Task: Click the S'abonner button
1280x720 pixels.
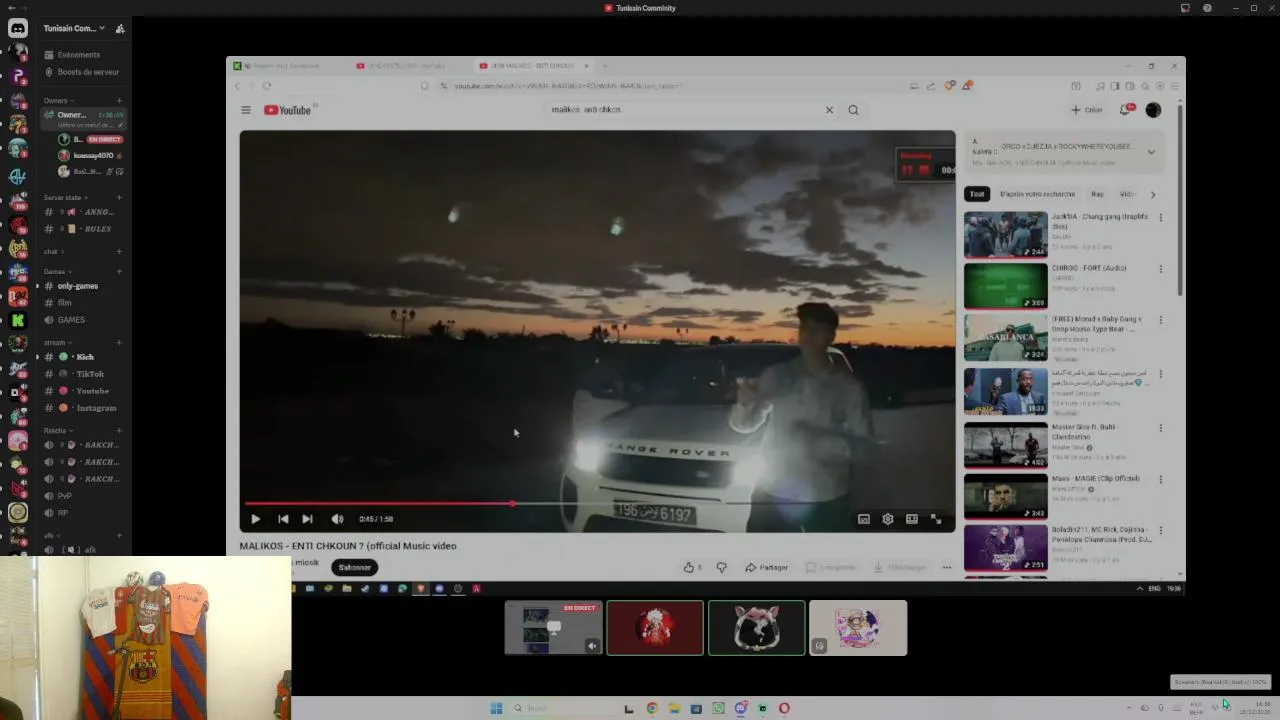Action: 354,567
